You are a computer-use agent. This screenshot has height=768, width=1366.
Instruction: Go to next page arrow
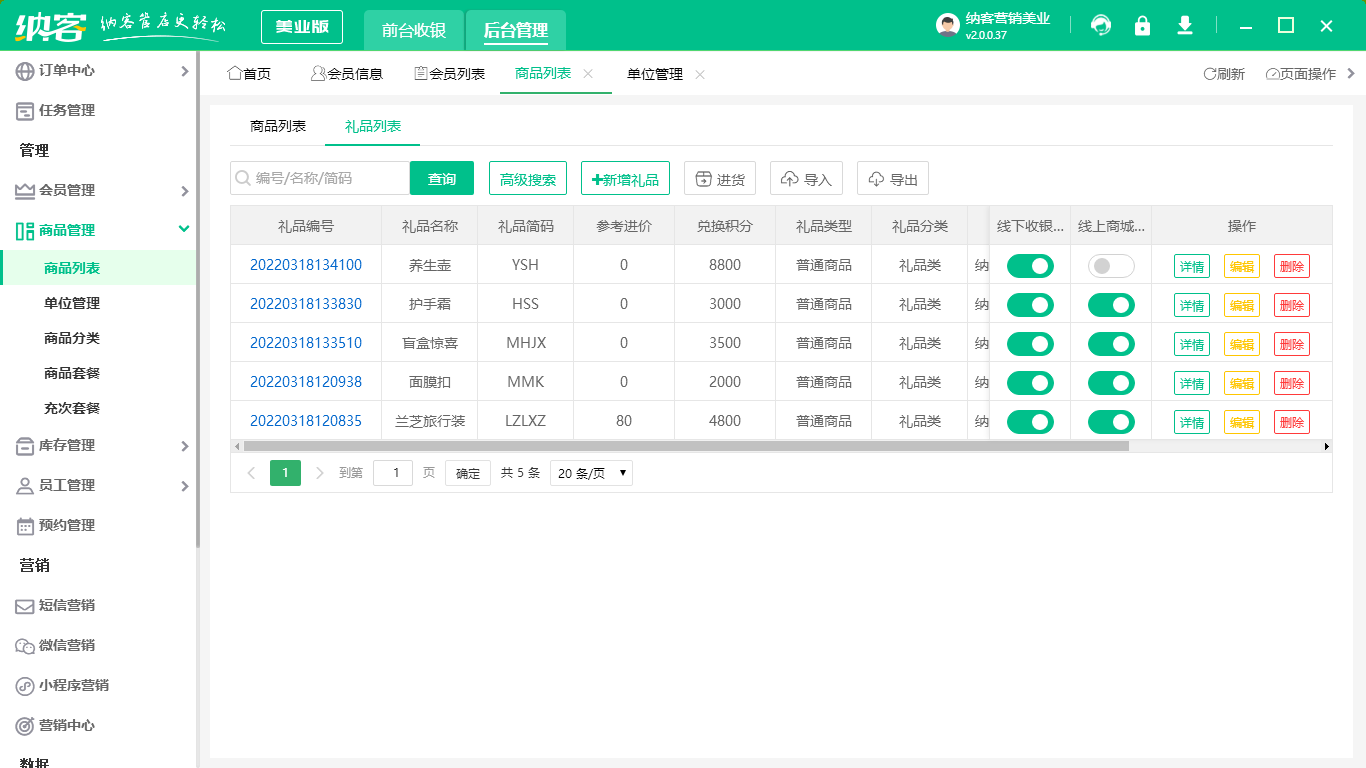[320, 473]
